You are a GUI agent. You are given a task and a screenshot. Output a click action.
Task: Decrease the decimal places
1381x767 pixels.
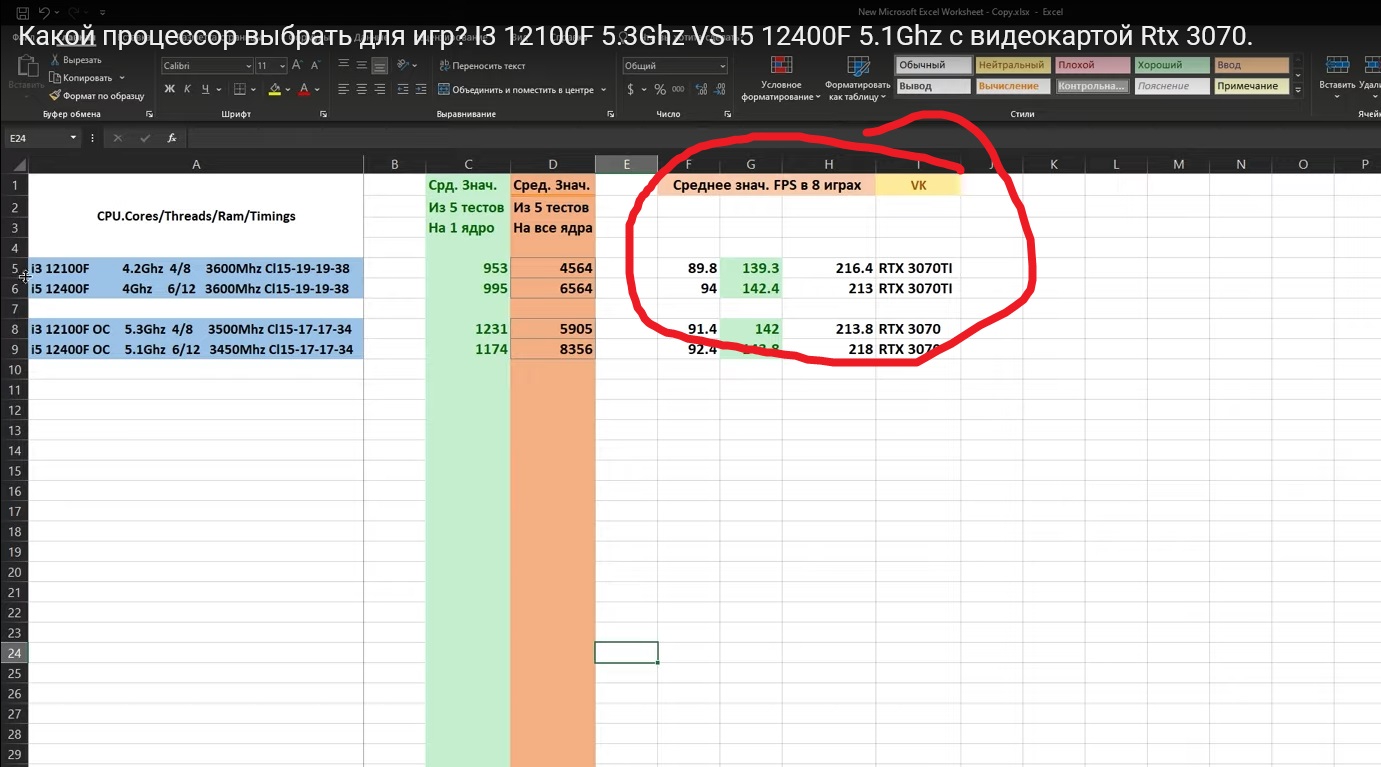tap(718, 89)
